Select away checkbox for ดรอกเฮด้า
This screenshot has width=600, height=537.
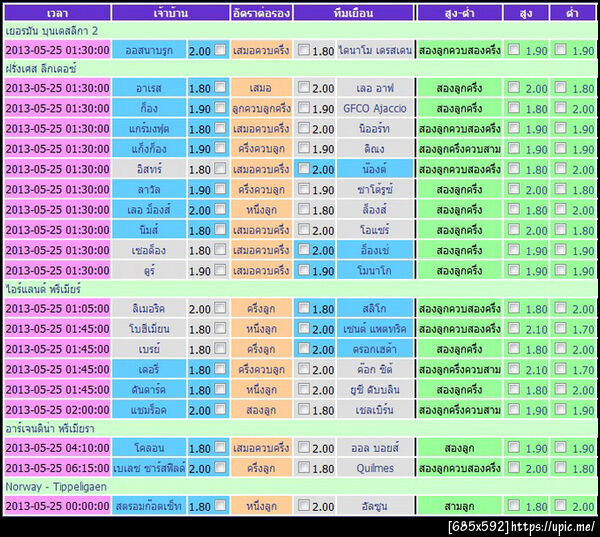(x=304, y=348)
